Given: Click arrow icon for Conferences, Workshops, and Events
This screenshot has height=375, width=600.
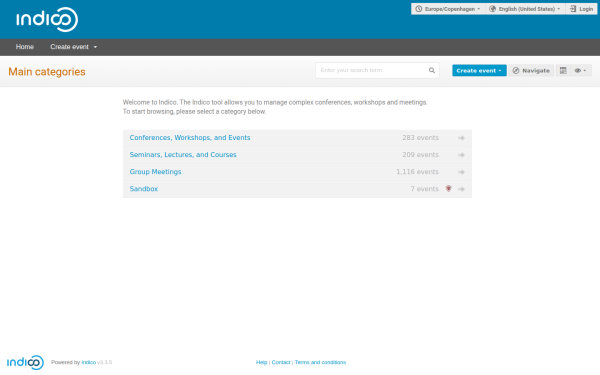Looking at the screenshot, I should click(461, 138).
